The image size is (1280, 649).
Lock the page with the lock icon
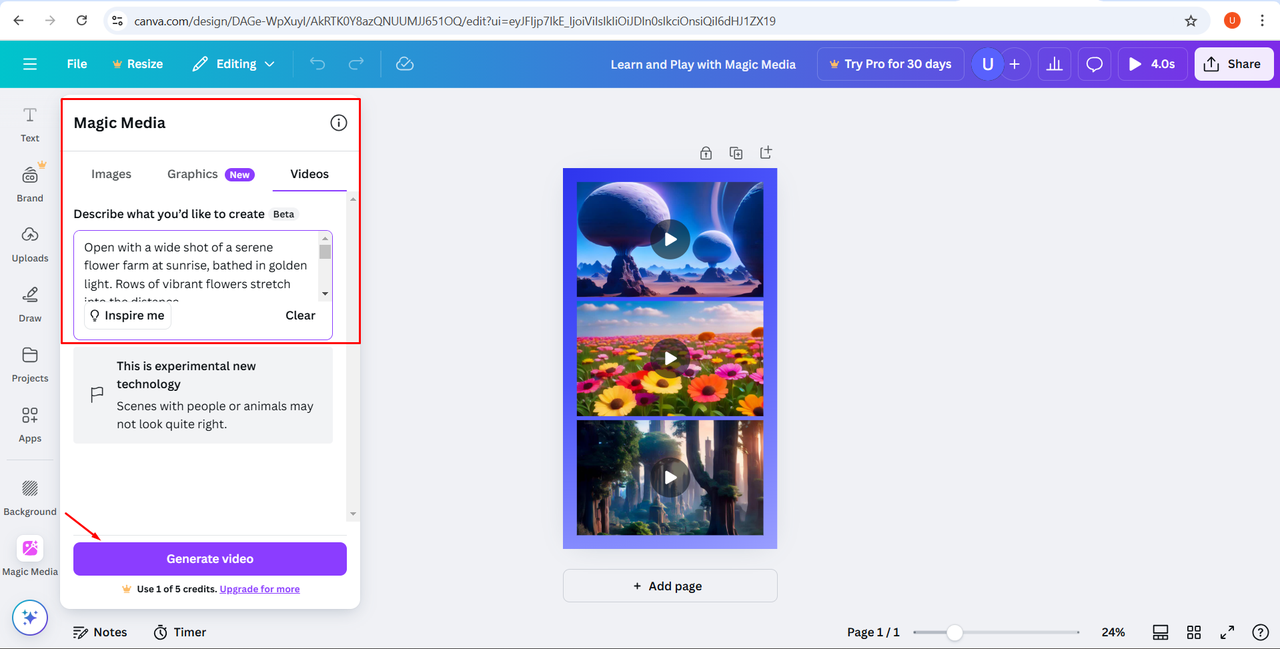coord(706,153)
